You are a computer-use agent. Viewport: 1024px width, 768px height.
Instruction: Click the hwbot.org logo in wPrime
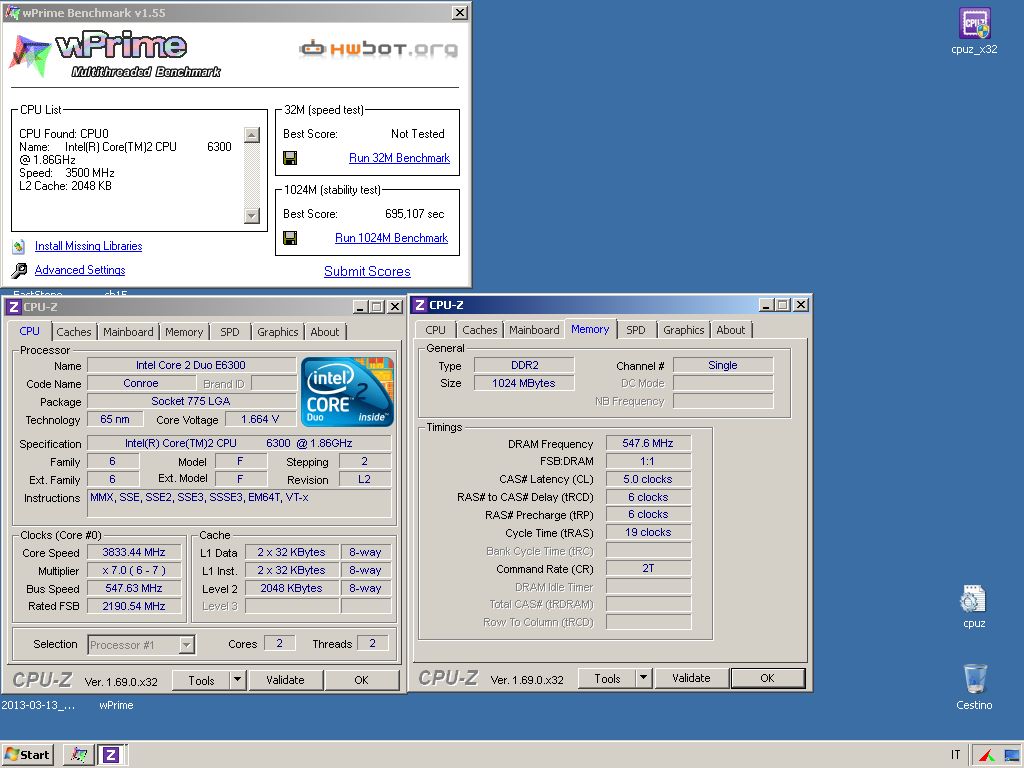378,49
